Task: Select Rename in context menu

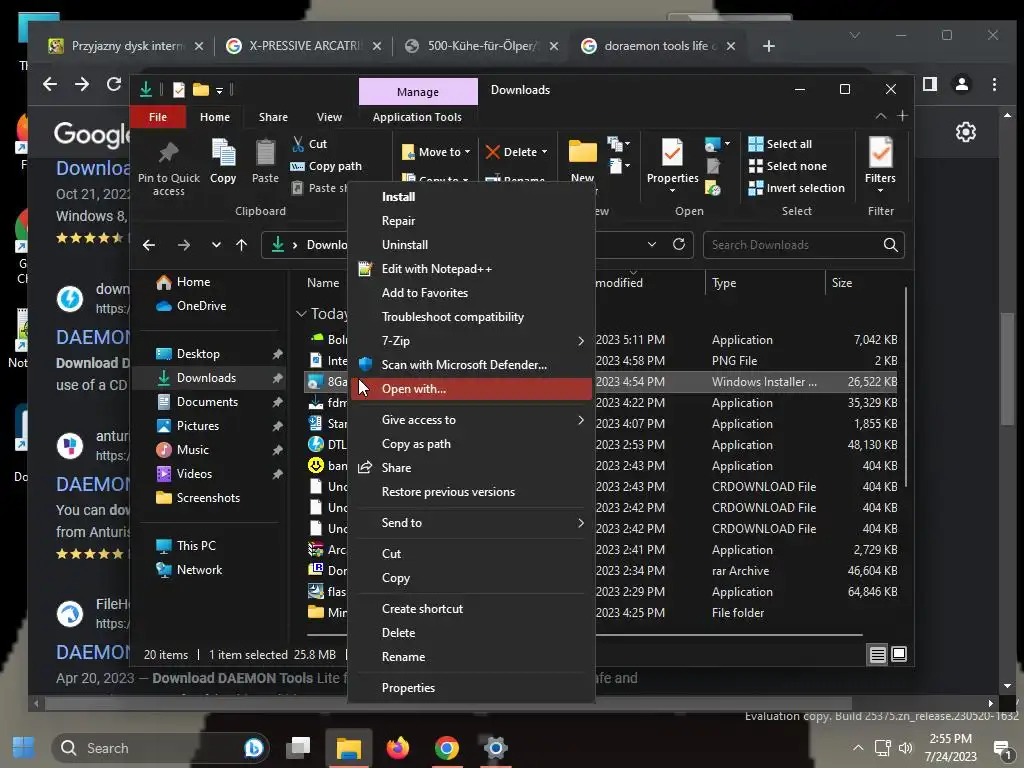Action: [472, 657]
